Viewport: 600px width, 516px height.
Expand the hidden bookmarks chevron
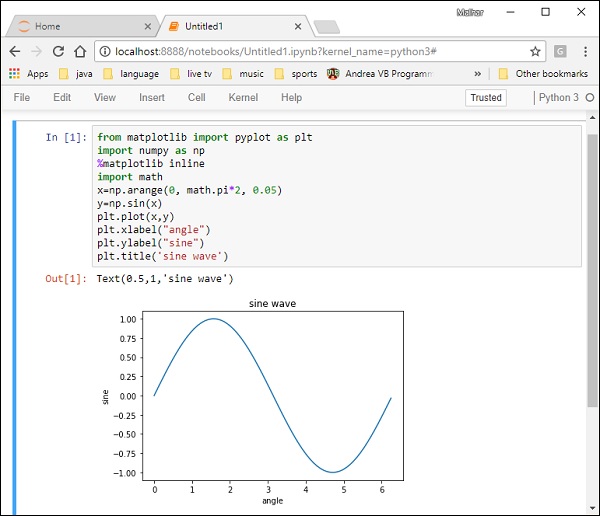pyautogui.click(x=478, y=73)
